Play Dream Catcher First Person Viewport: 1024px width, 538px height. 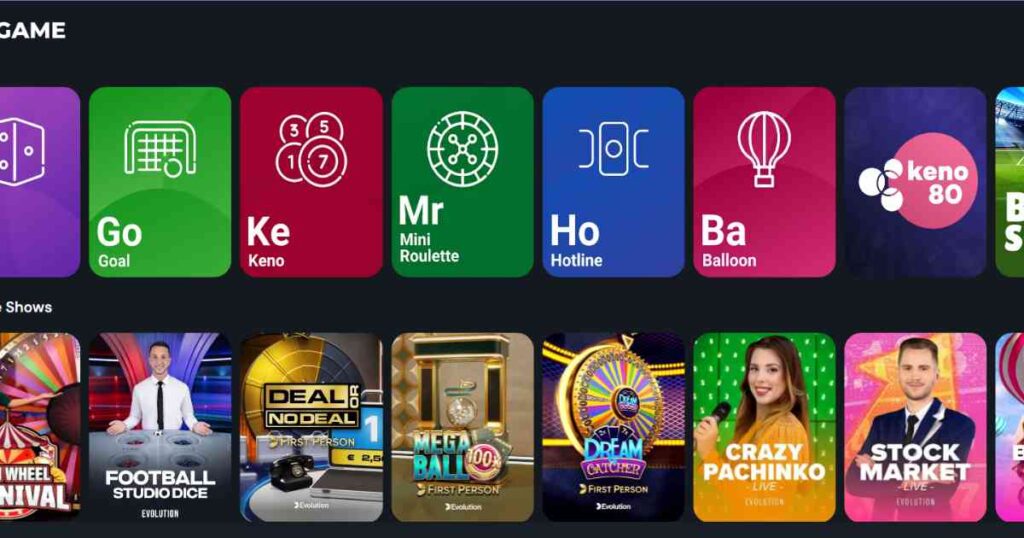tap(613, 427)
